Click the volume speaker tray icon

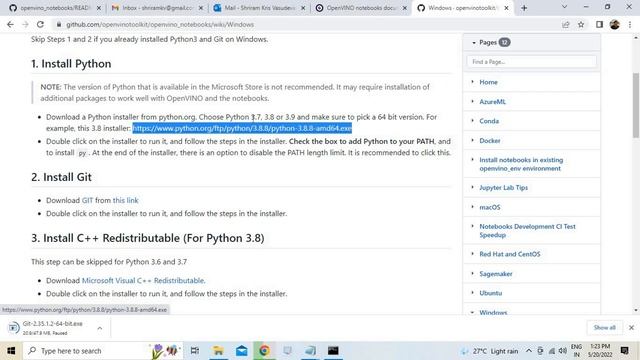coord(563,351)
